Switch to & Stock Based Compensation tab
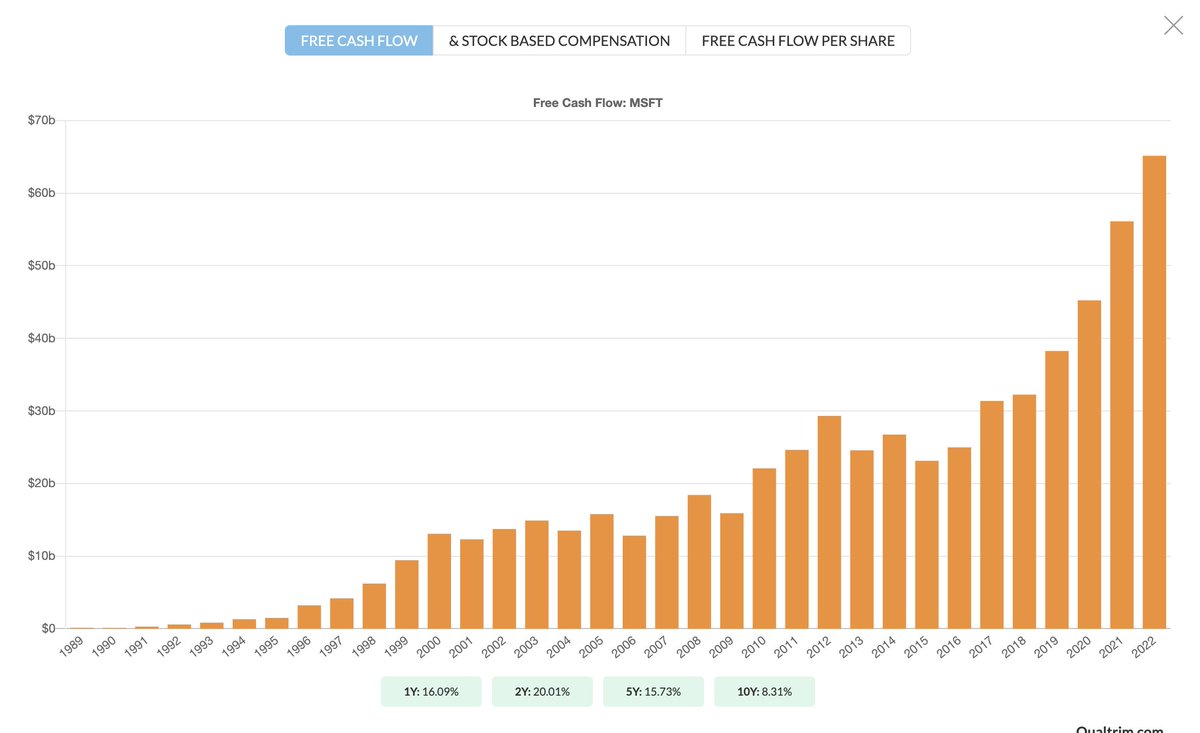 point(559,41)
